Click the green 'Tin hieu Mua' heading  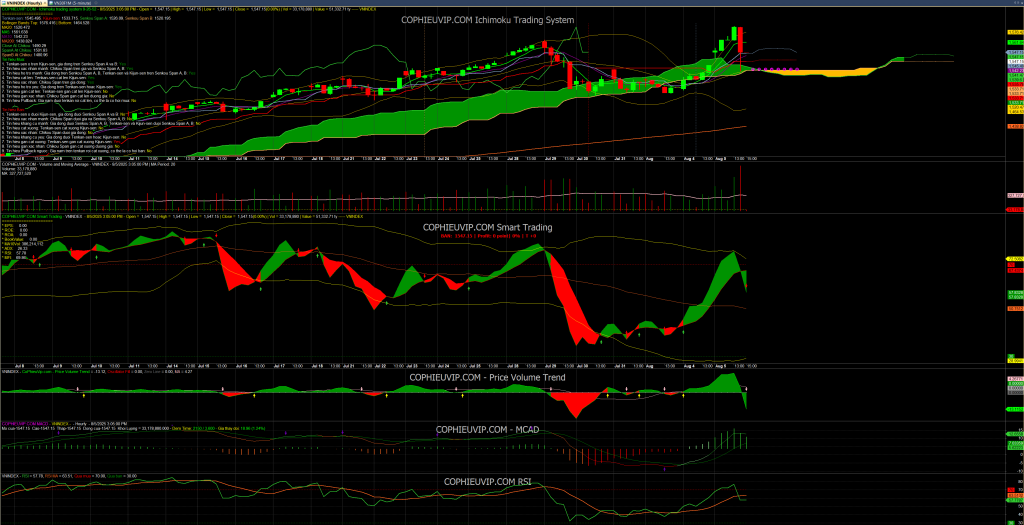(13, 59)
